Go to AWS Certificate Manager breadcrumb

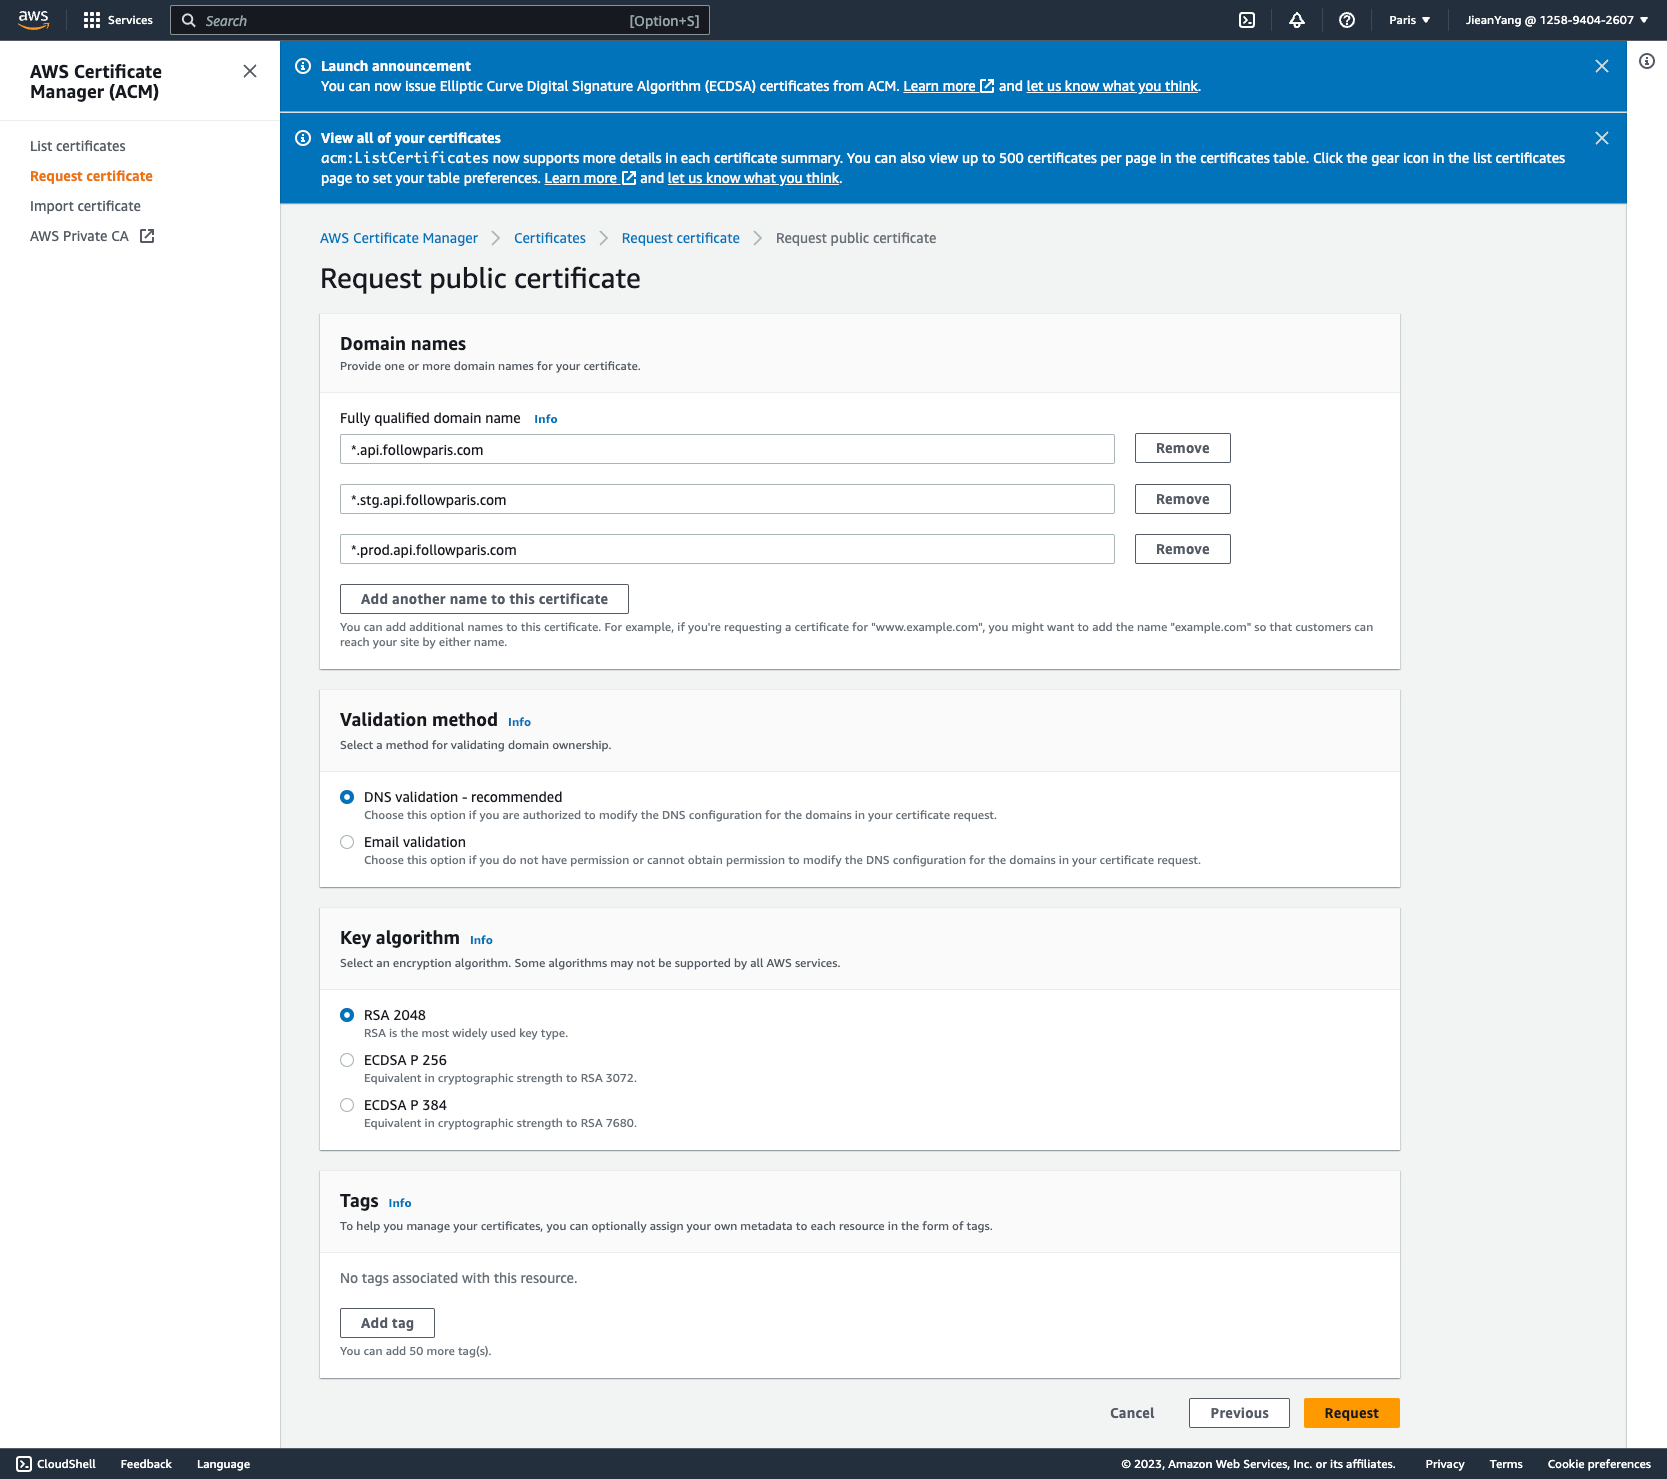tap(399, 238)
